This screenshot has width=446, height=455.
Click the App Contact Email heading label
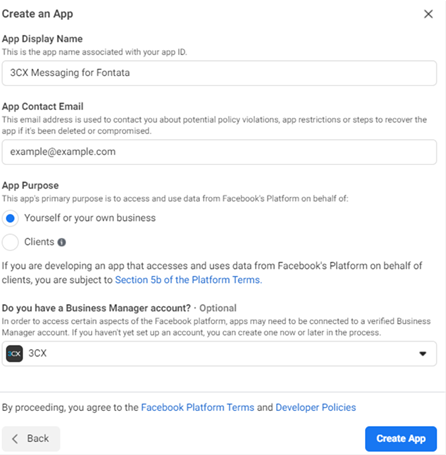point(43,106)
